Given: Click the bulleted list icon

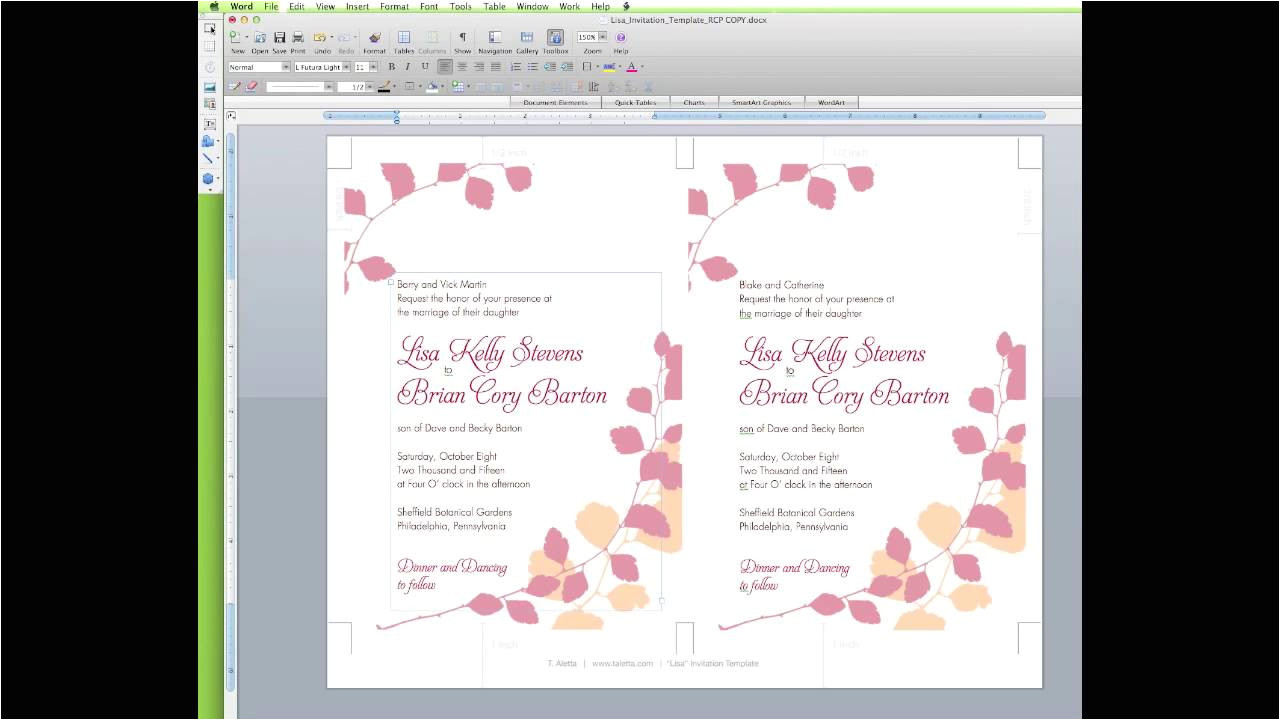Looking at the screenshot, I should click(x=533, y=67).
